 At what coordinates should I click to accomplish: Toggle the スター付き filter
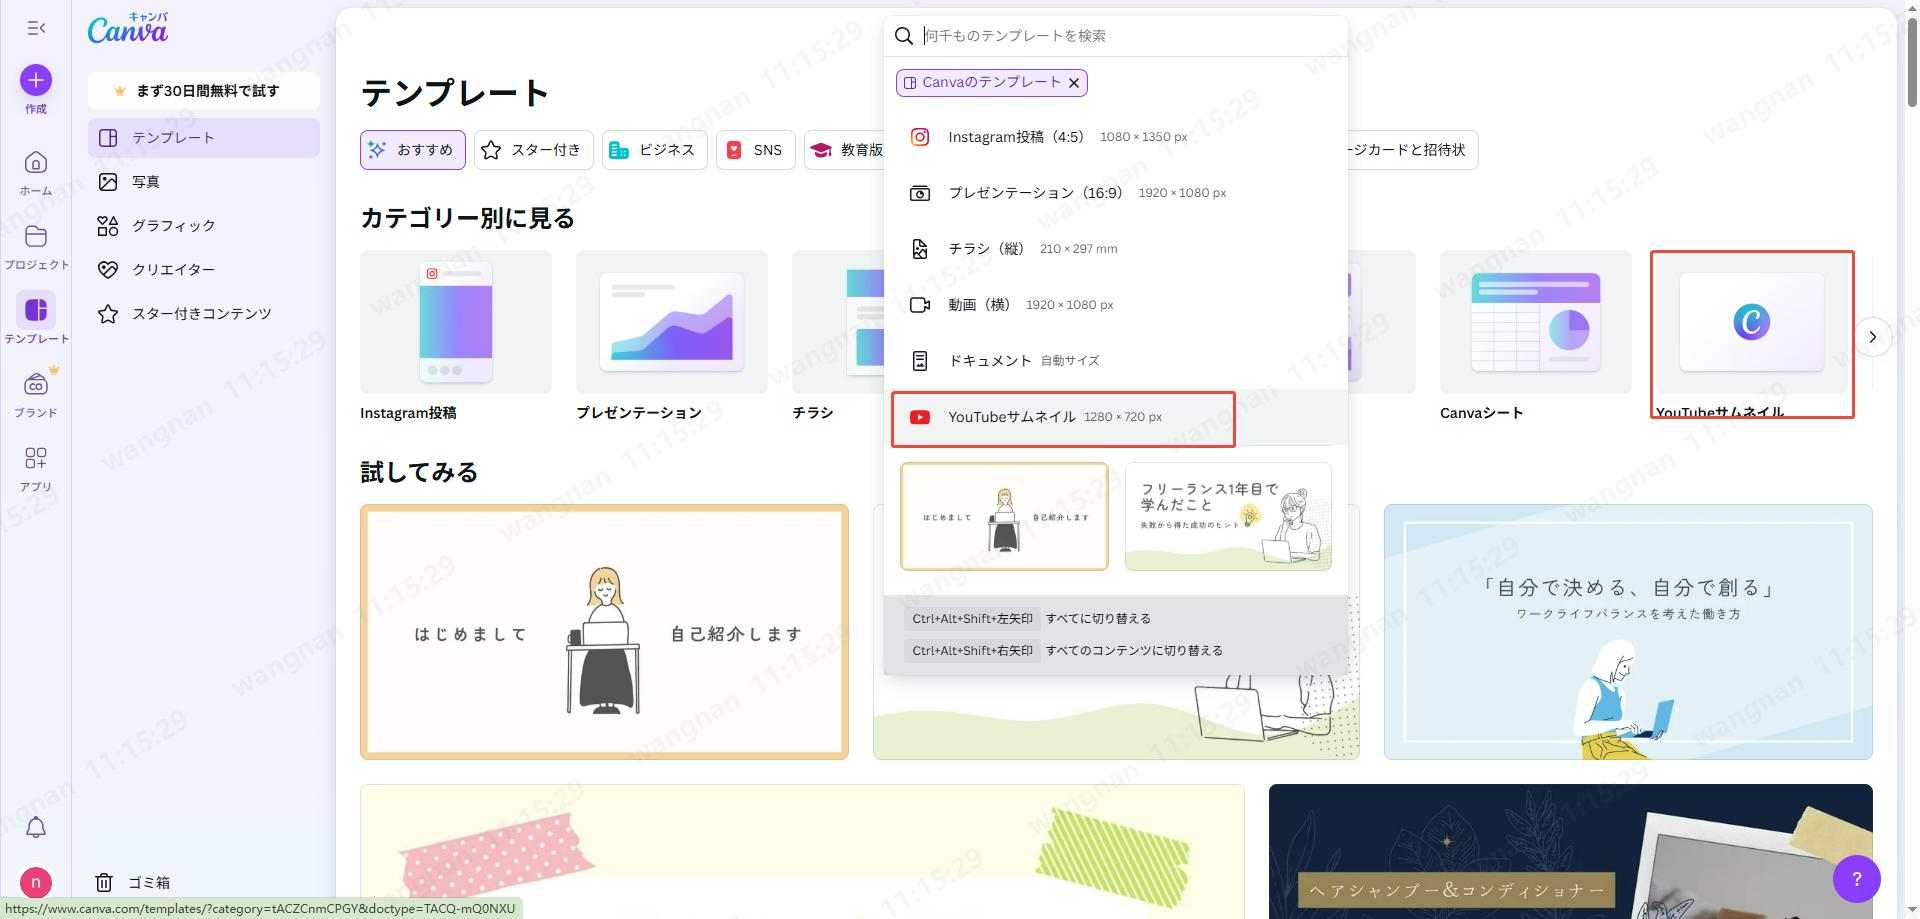[x=533, y=149]
